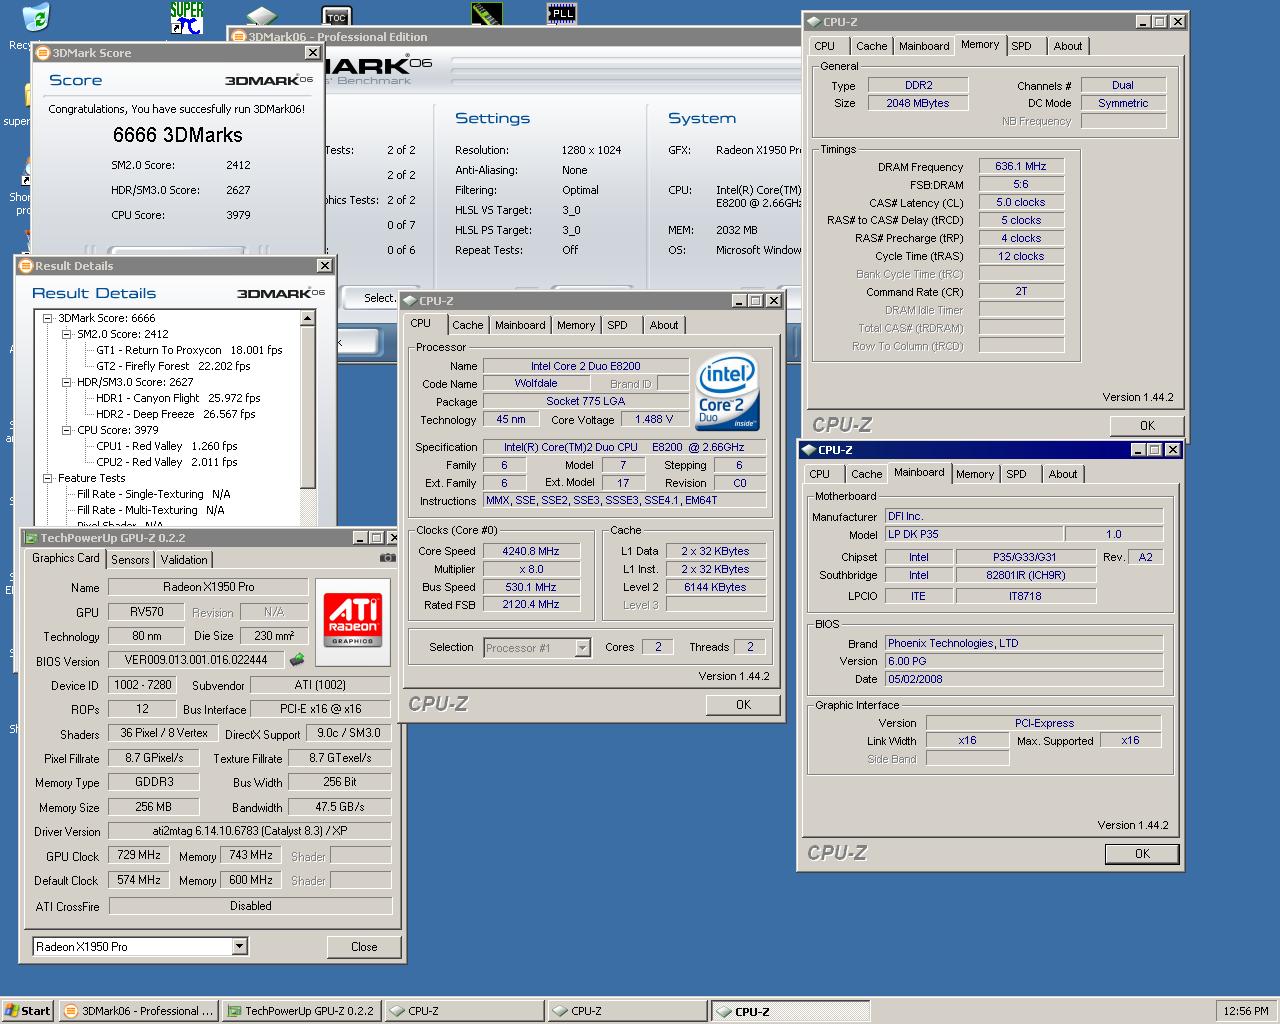The width and height of the screenshot is (1280, 1024).
Task: Open the TOC desktop icon
Action: coord(337,15)
